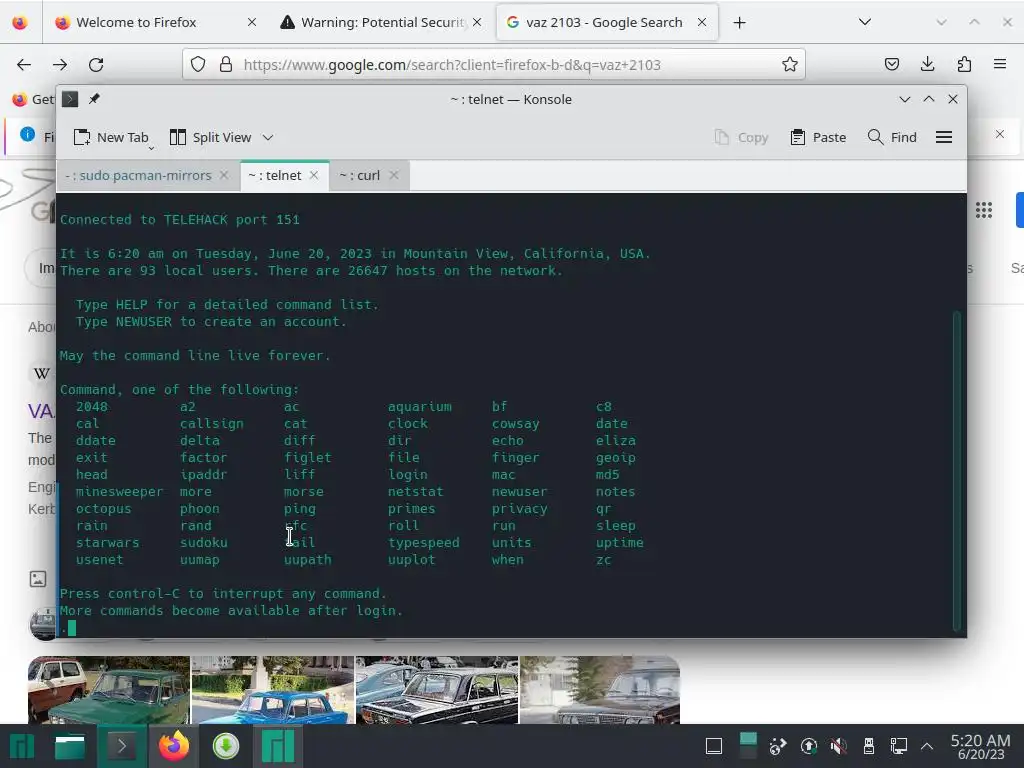Click Konsole terminal vertical scrollbar

pyautogui.click(x=957, y=470)
